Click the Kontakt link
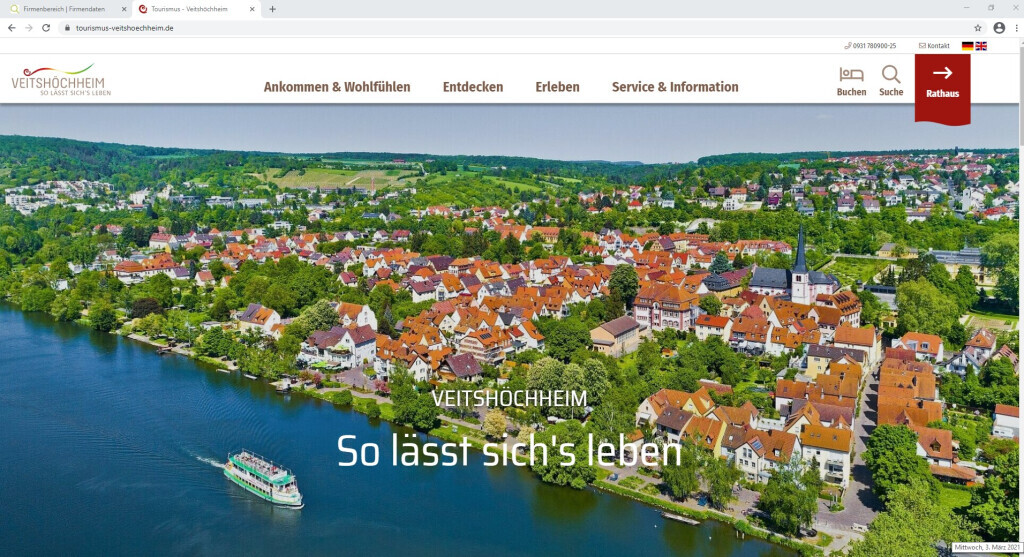Screen dimensions: 1024x557 (934, 46)
